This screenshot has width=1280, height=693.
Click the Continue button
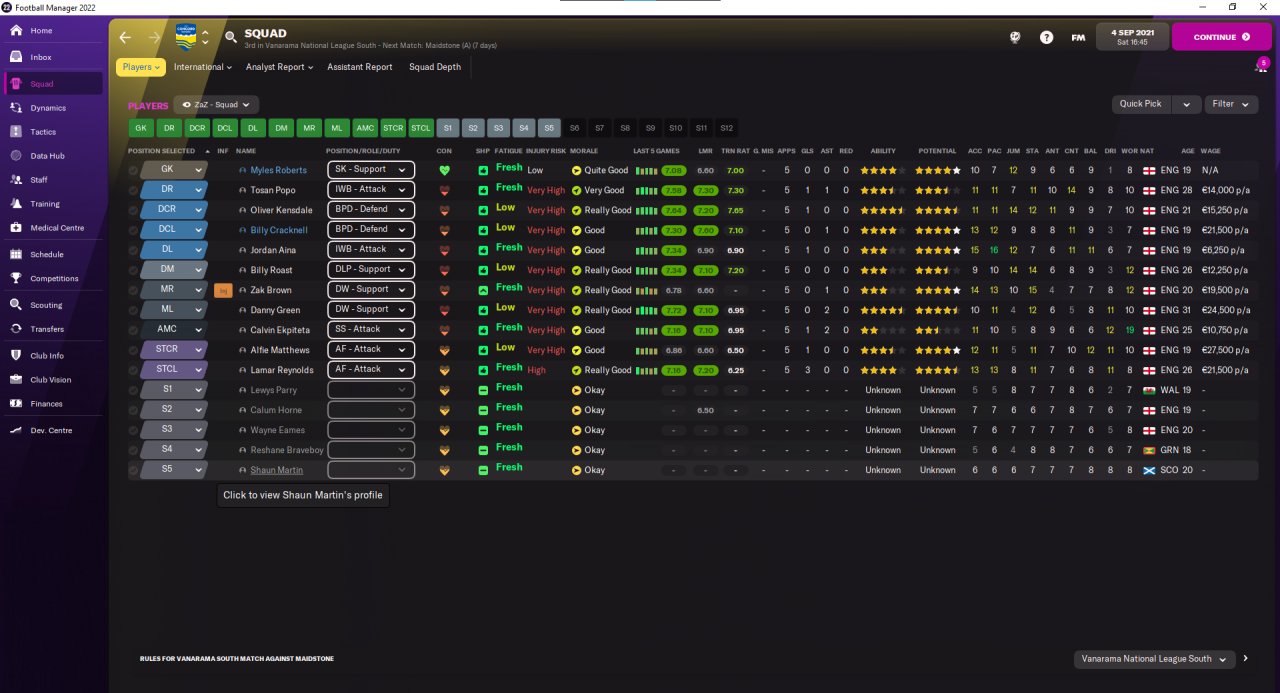[1221, 37]
